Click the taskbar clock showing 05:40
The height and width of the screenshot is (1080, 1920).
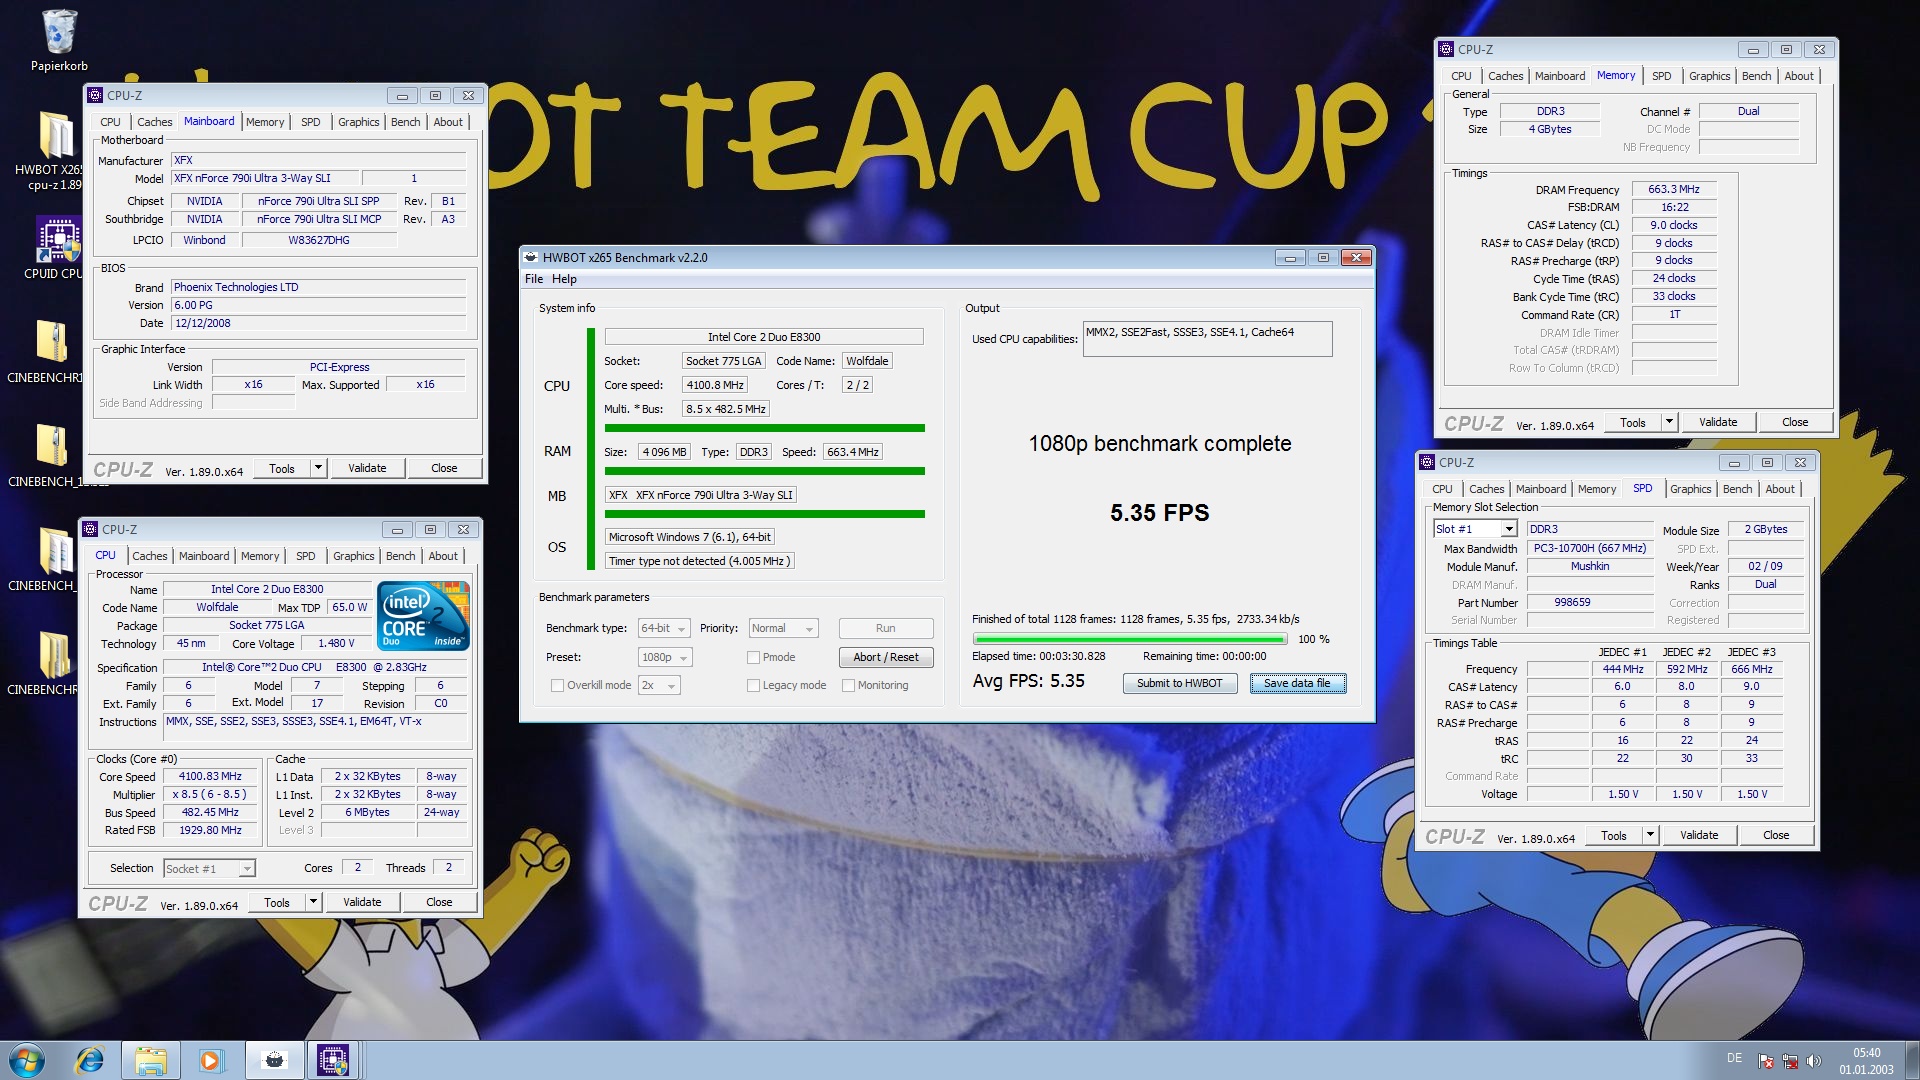(x=1866, y=1061)
